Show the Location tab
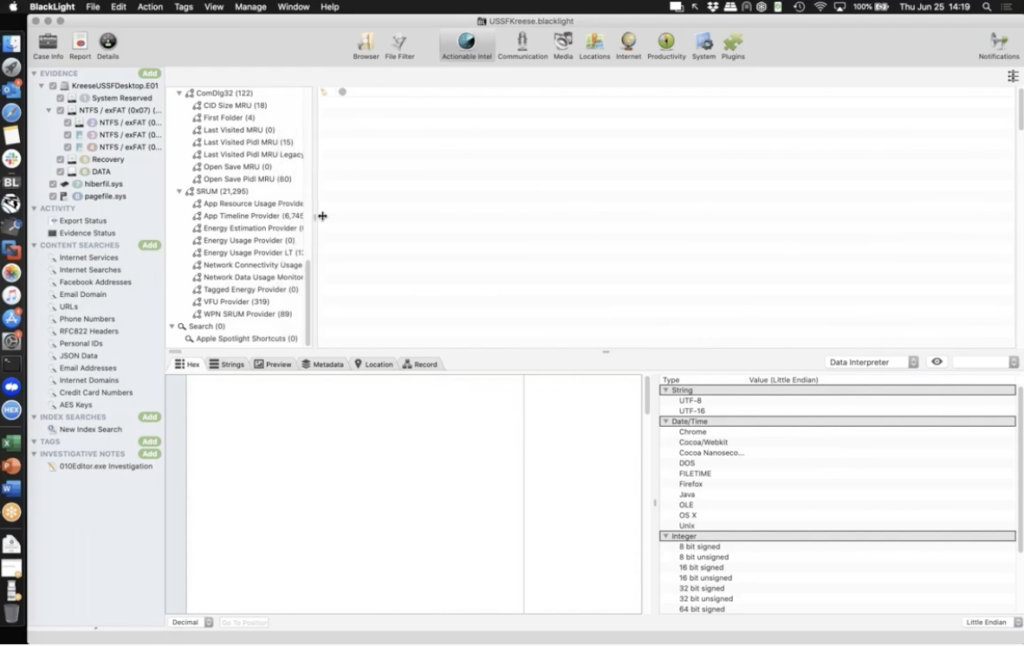 [374, 364]
